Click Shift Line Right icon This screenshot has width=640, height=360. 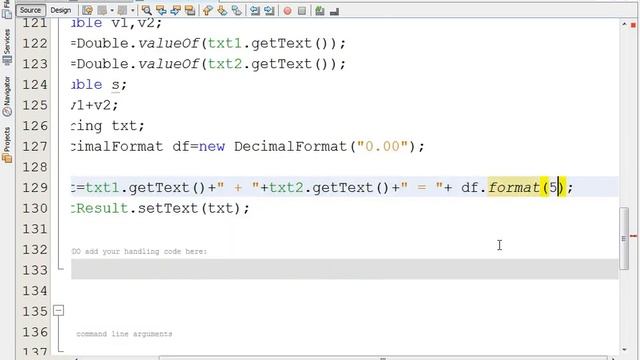pos(269,11)
